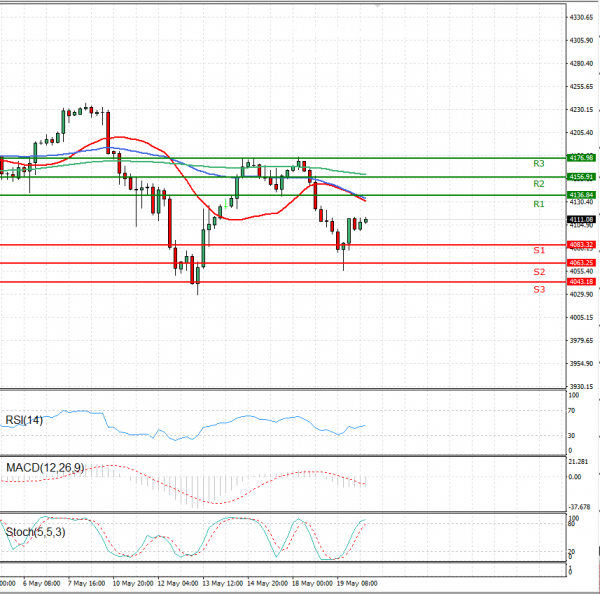Click the S1 support label
600x594 pixels.
click(x=539, y=251)
